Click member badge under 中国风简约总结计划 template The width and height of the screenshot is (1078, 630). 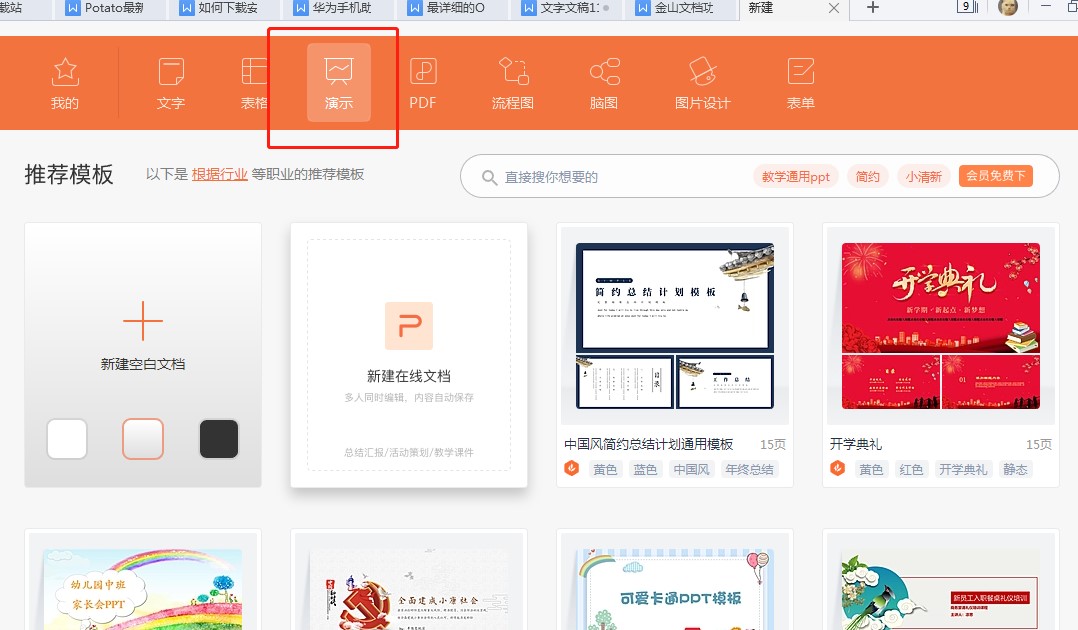(572, 468)
